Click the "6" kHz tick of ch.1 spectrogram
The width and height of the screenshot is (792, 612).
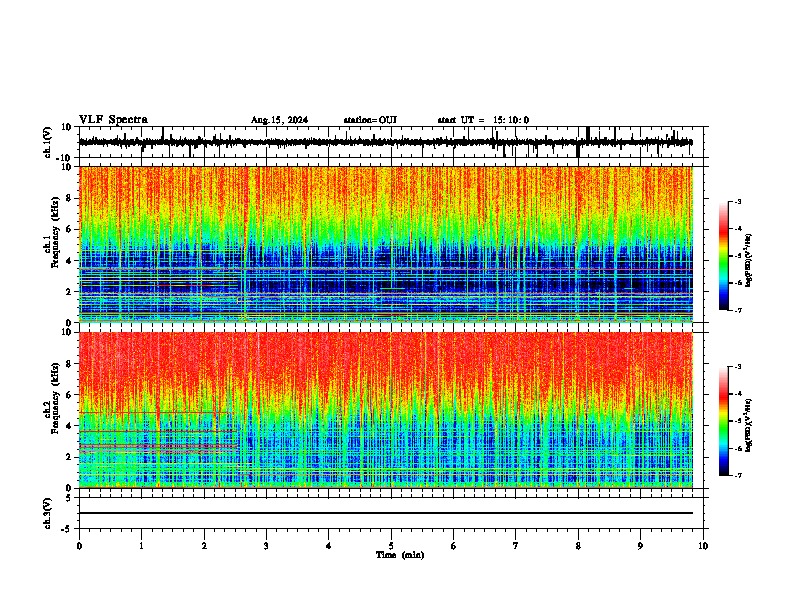click(69, 229)
